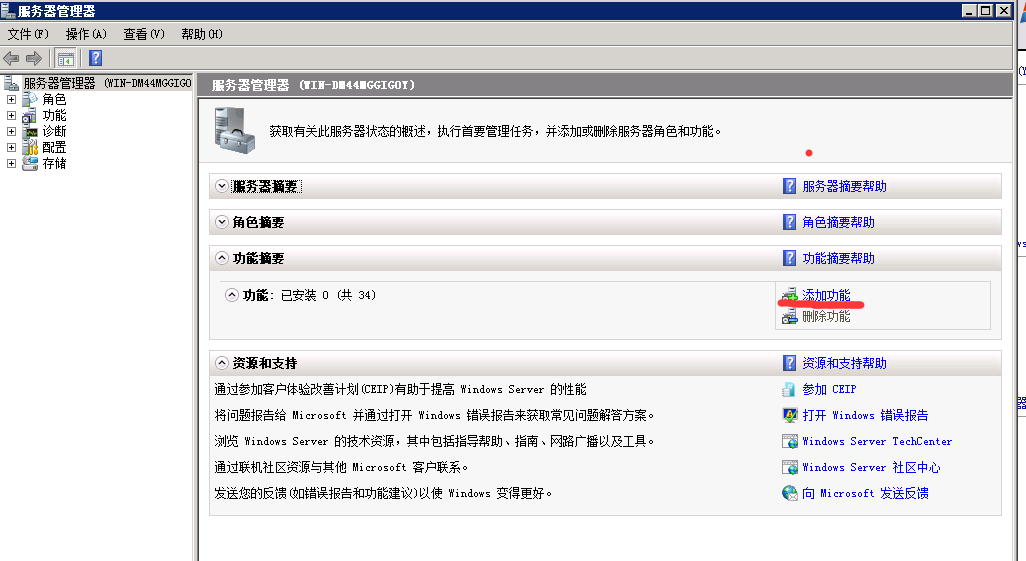Open the 操作(A) menu
This screenshot has width=1026, height=561.
pyautogui.click(x=86, y=34)
